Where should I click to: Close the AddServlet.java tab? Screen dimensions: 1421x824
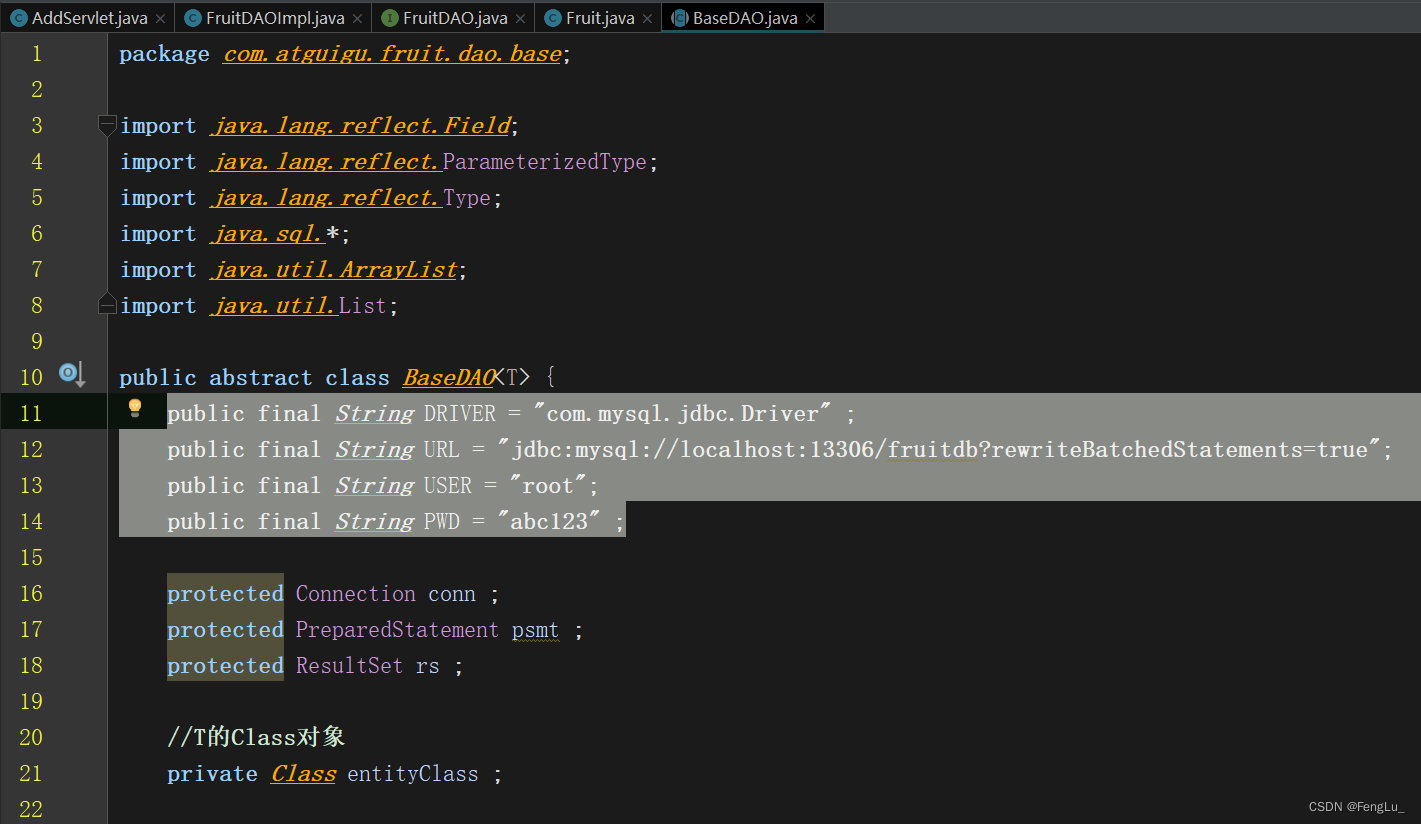click(x=160, y=19)
